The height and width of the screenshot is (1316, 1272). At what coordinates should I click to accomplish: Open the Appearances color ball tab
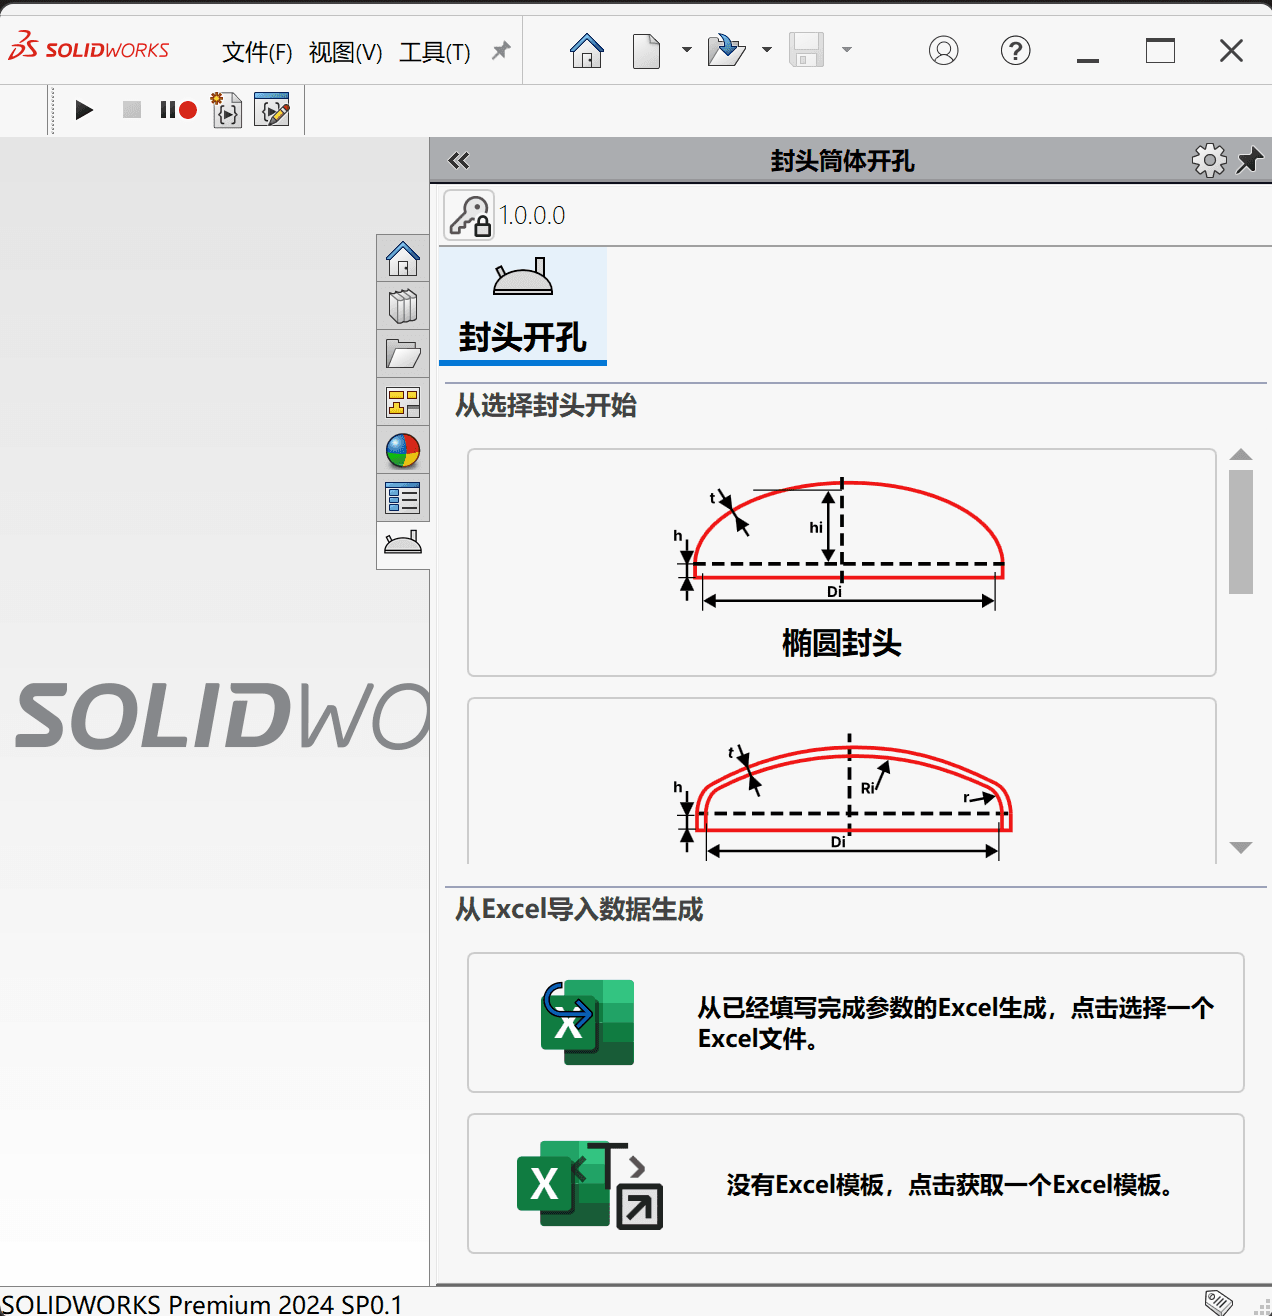pos(403,450)
